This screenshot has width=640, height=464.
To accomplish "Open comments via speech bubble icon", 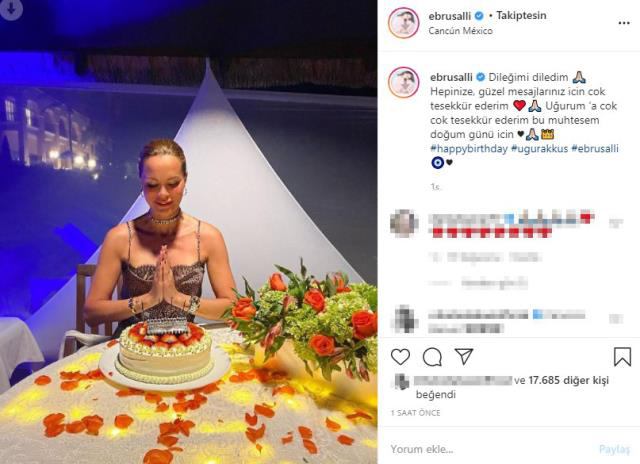I will point(432,357).
